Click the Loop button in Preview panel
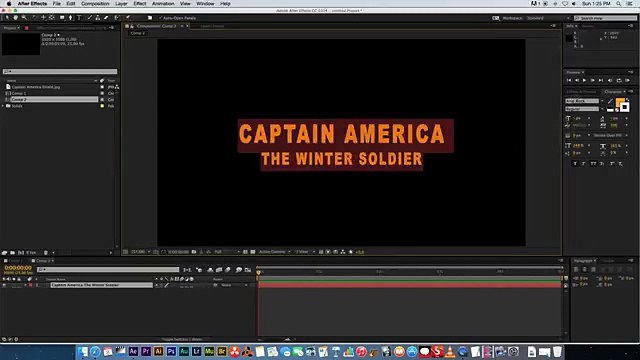The height and width of the screenshot is (360, 640). tap(619, 80)
